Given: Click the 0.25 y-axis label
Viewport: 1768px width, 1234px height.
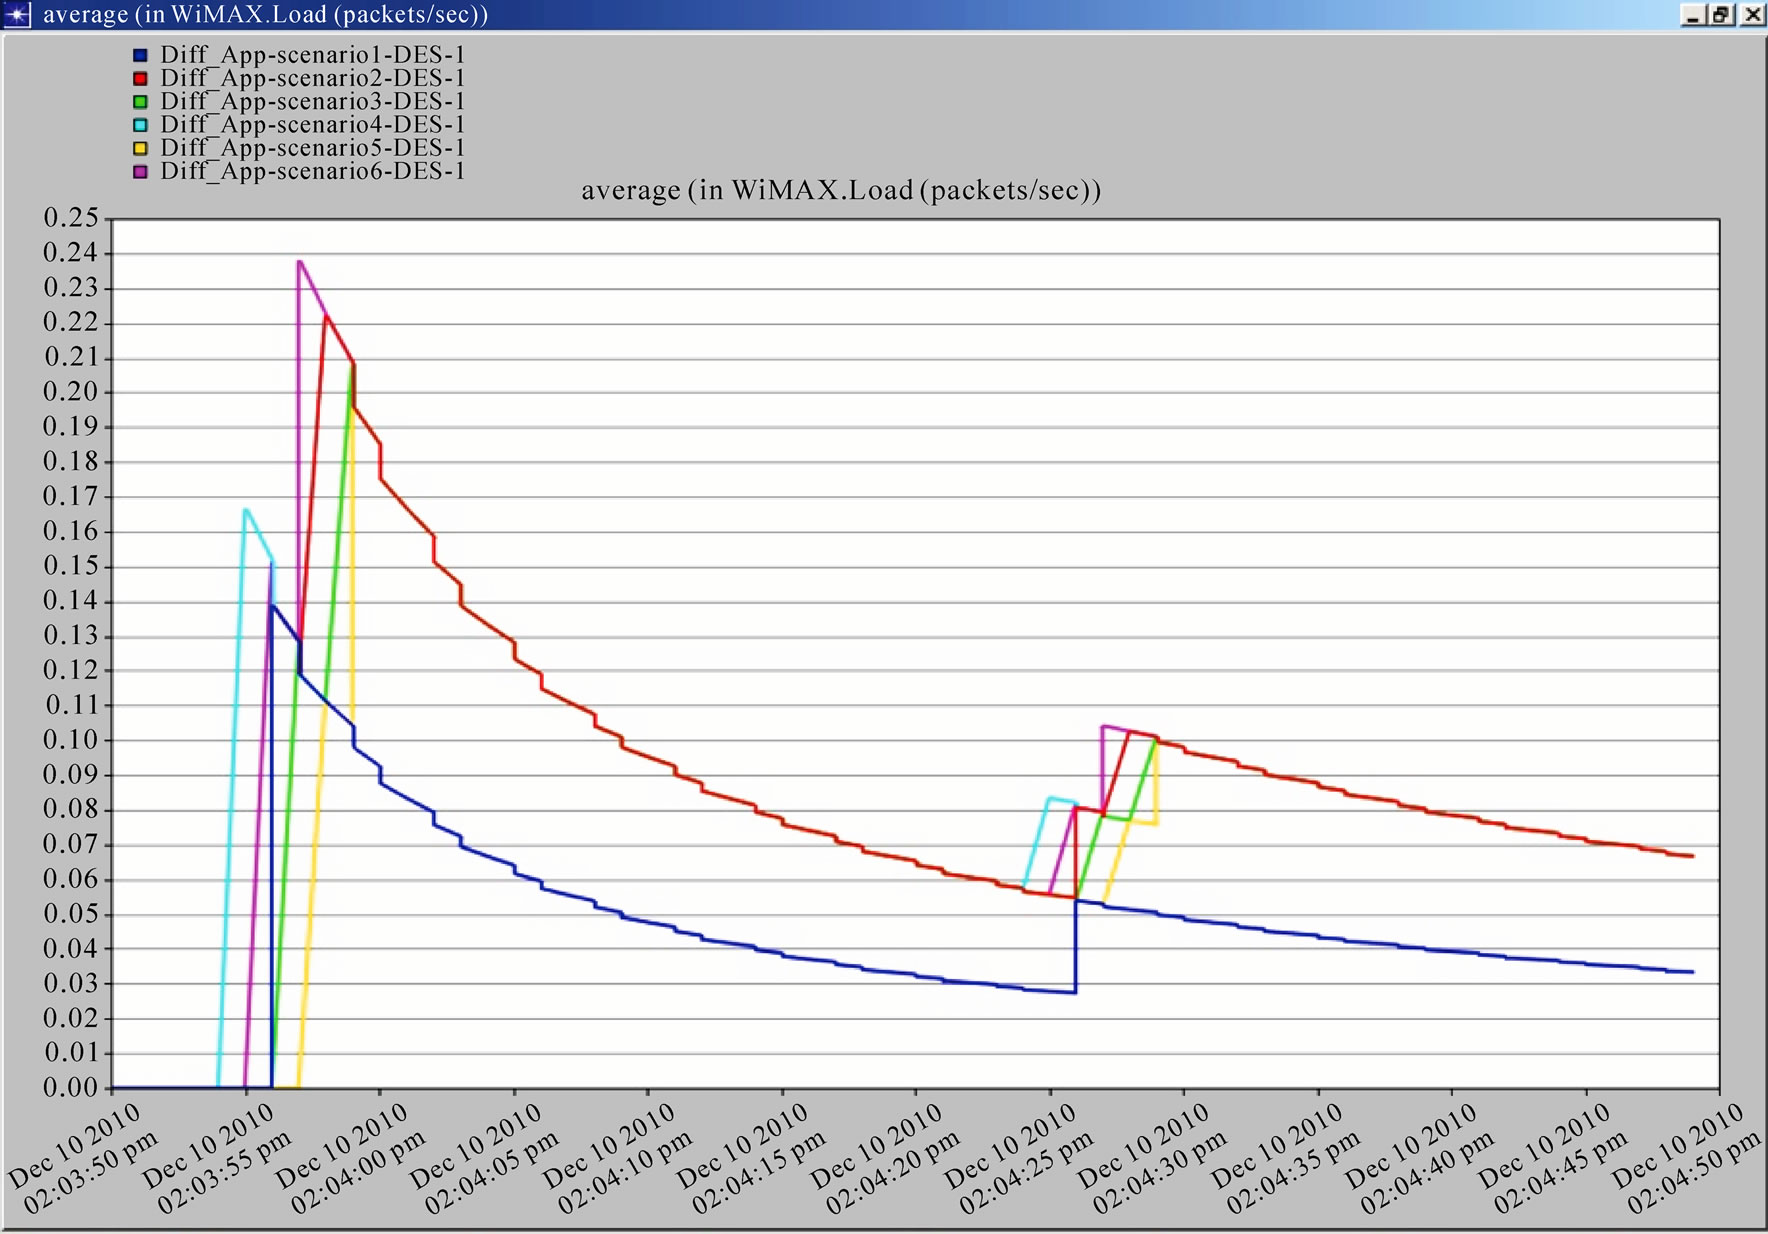Looking at the screenshot, I should pyautogui.click(x=71, y=218).
